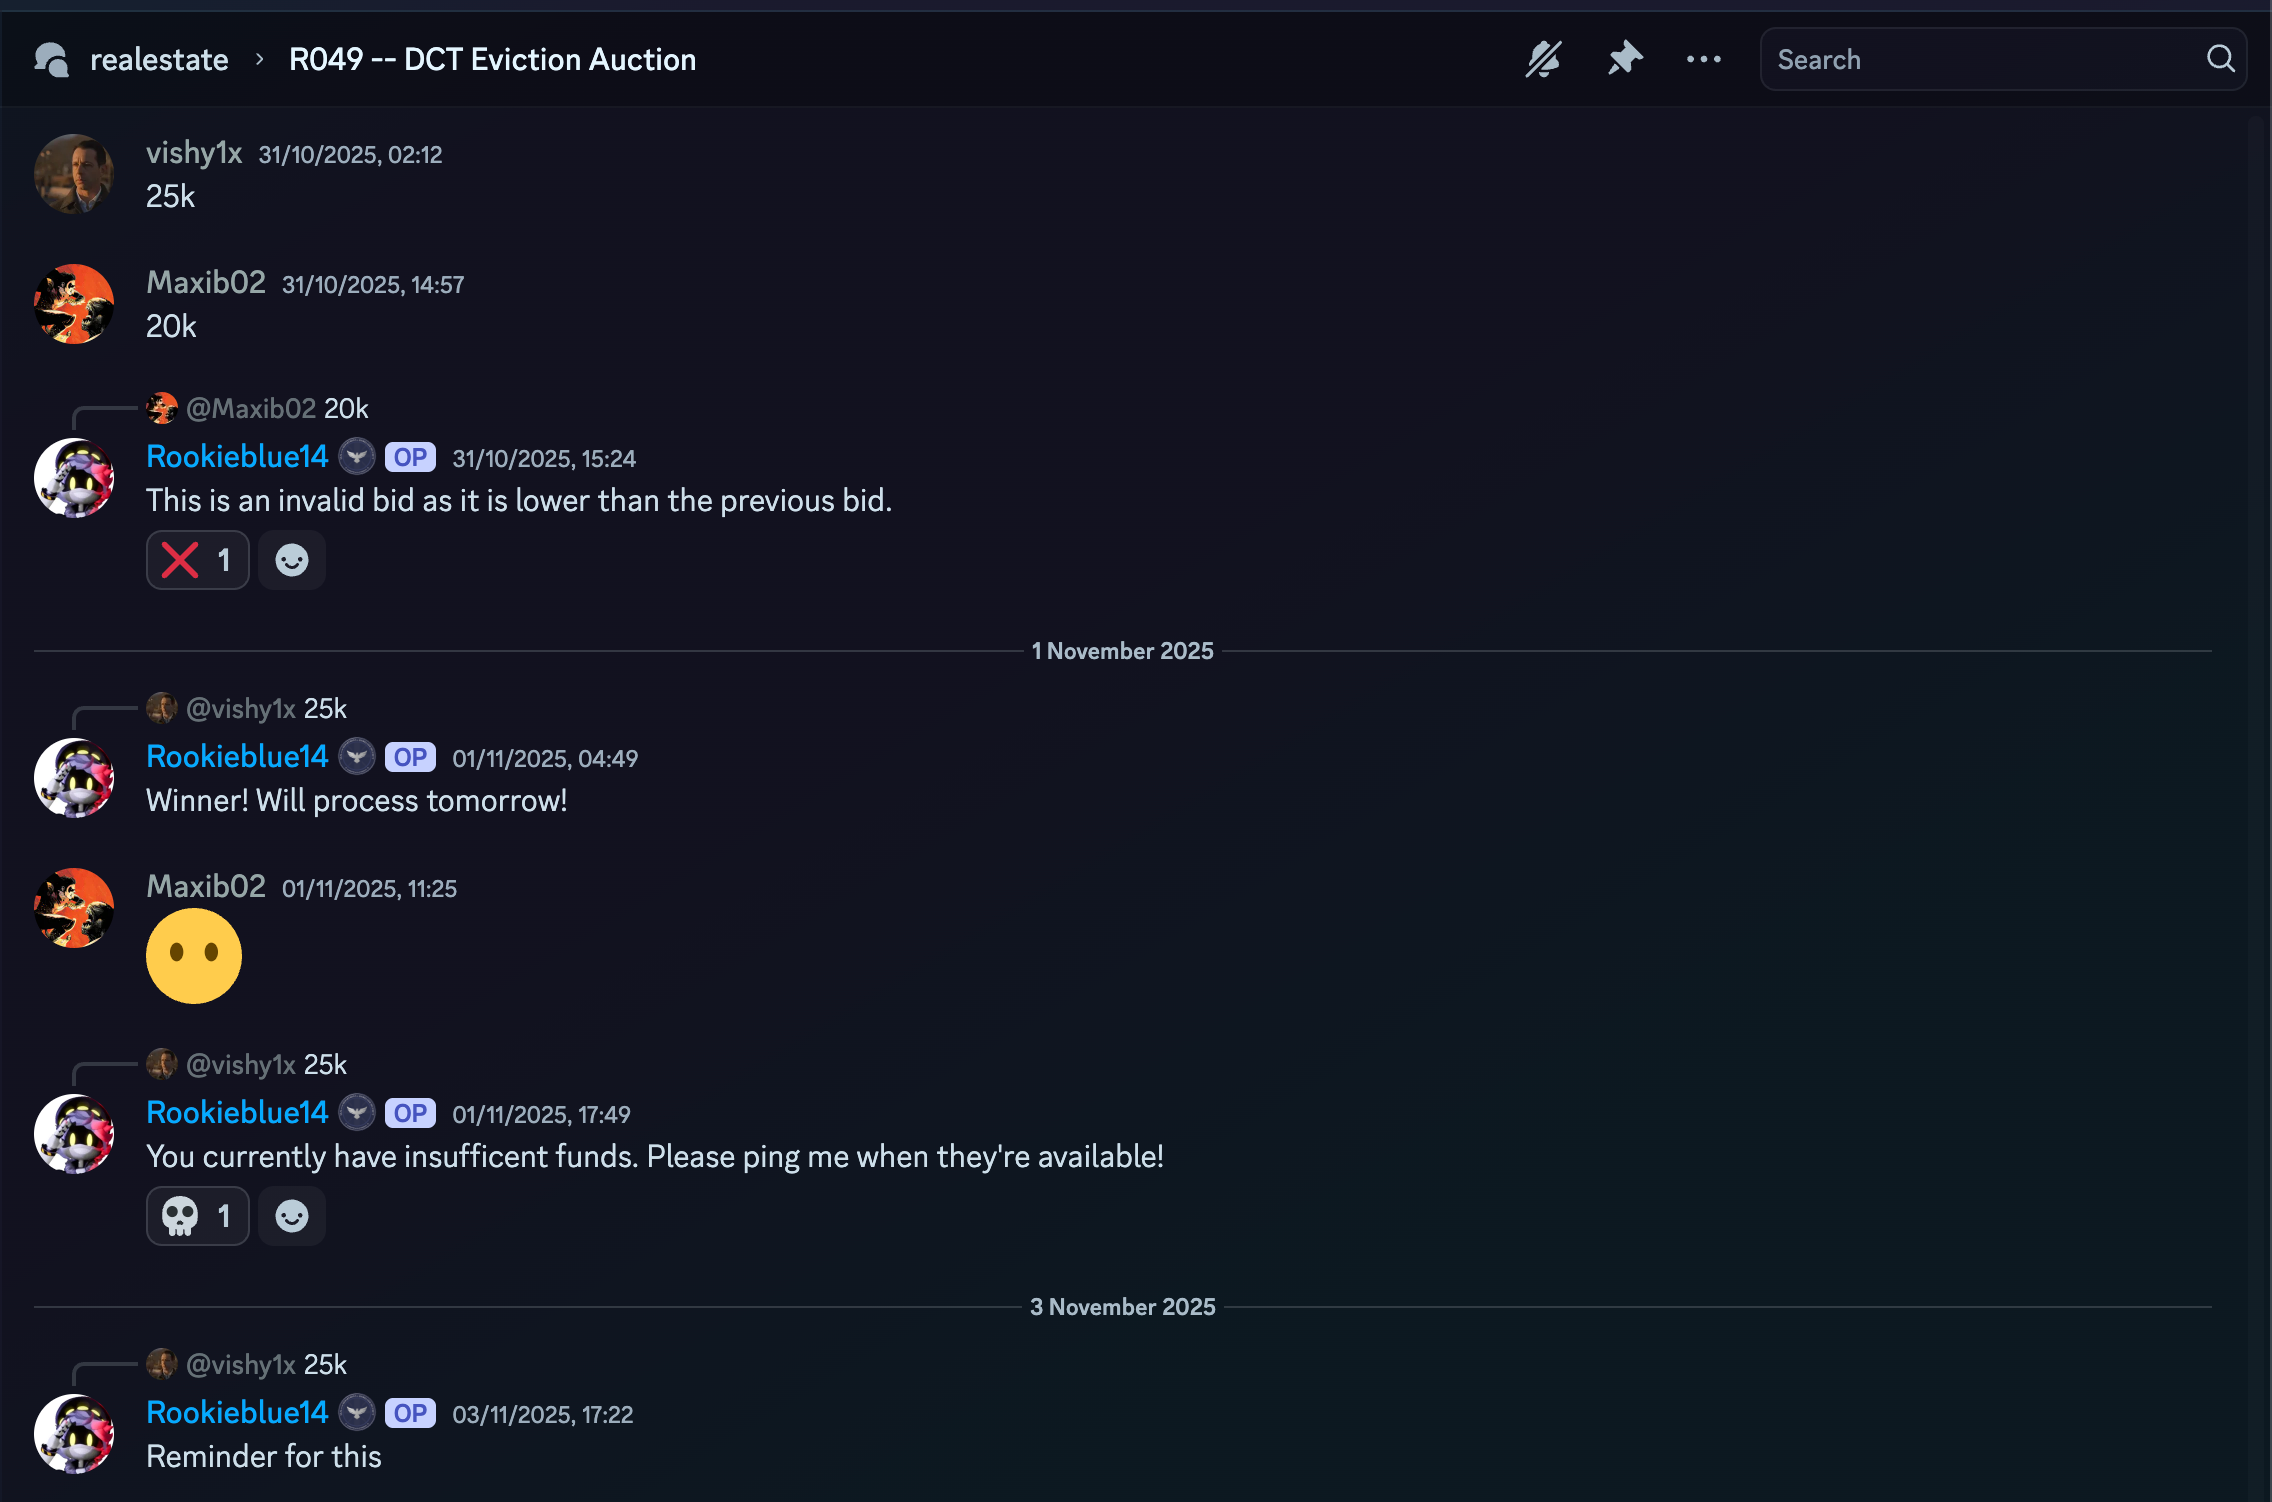Click the OP badge next to Rookieblue14

pyautogui.click(x=409, y=456)
